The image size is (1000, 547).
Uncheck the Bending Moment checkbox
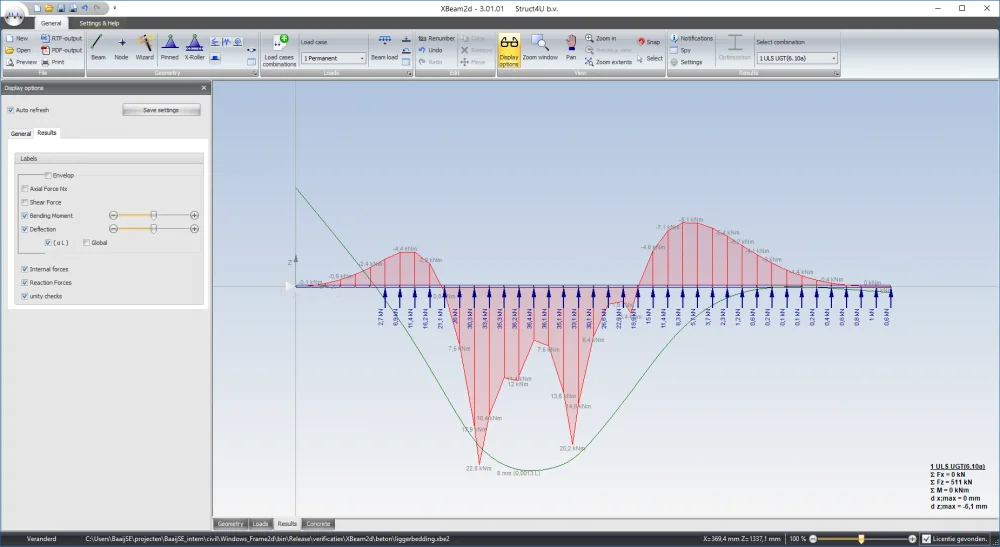tap(25, 215)
